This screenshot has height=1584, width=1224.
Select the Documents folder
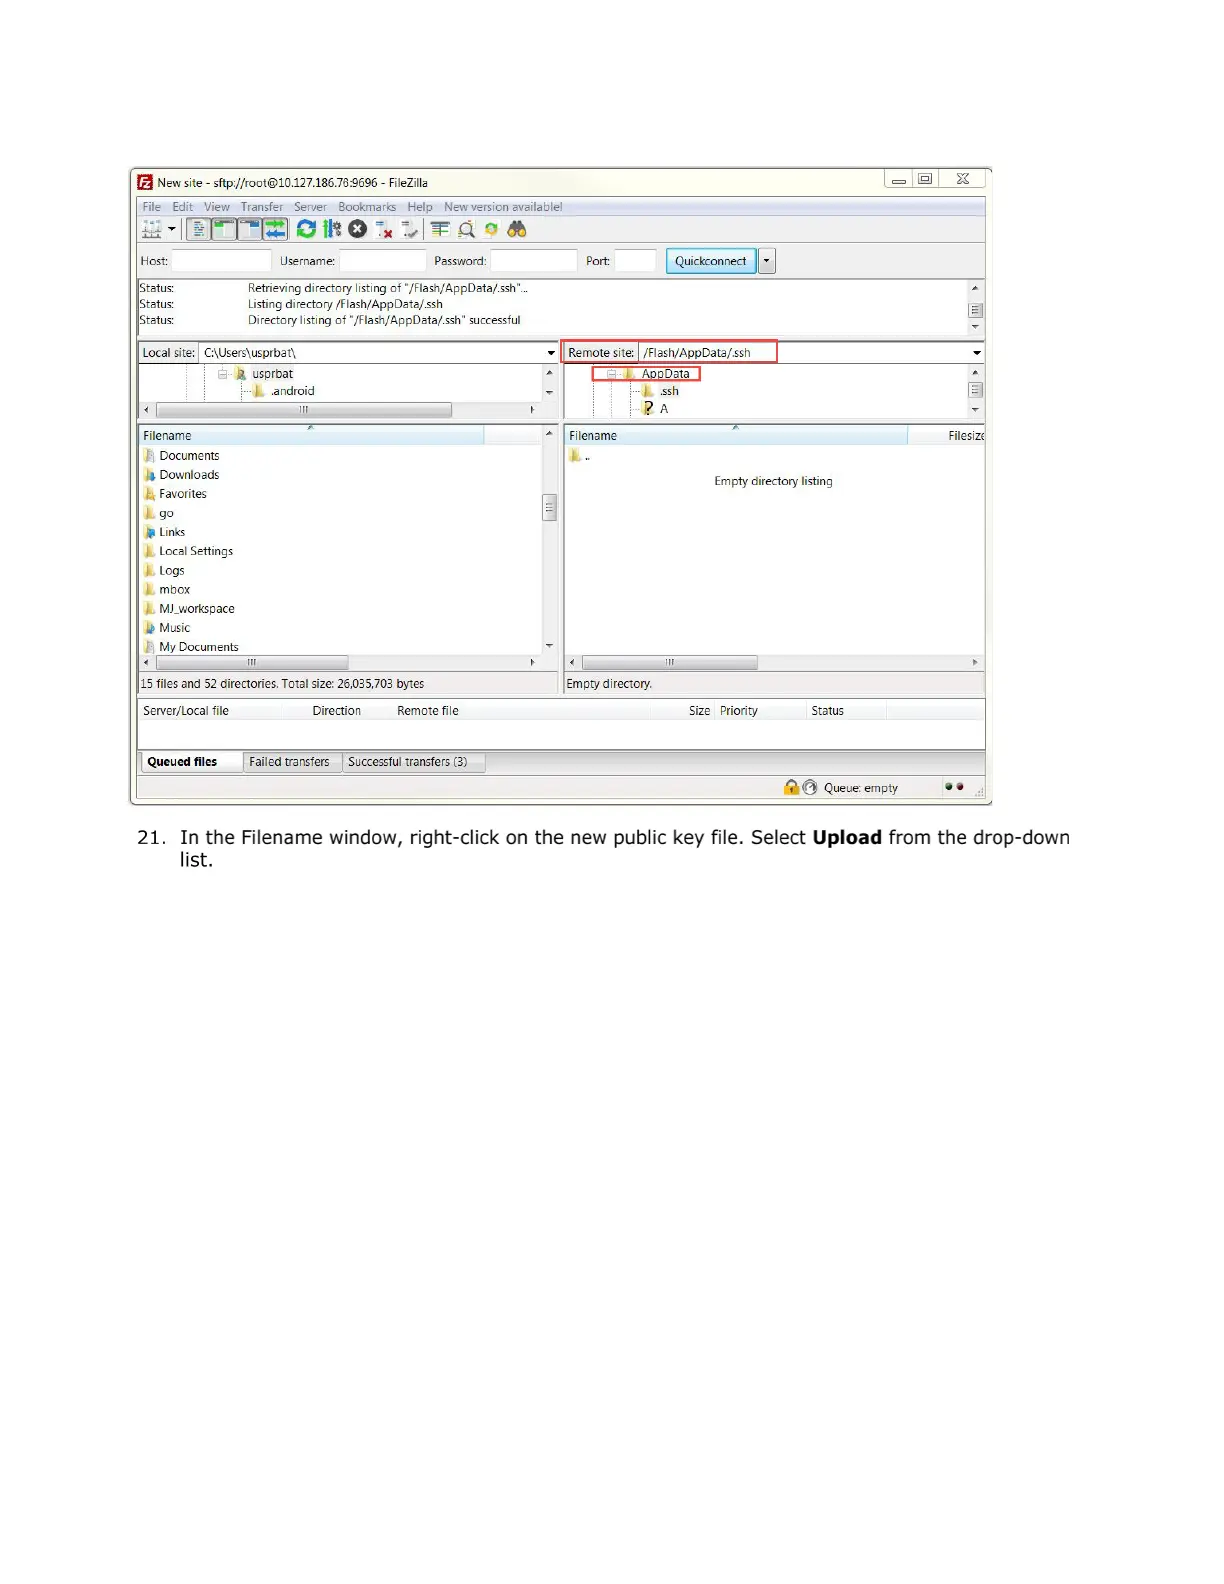[x=182, y=456]
